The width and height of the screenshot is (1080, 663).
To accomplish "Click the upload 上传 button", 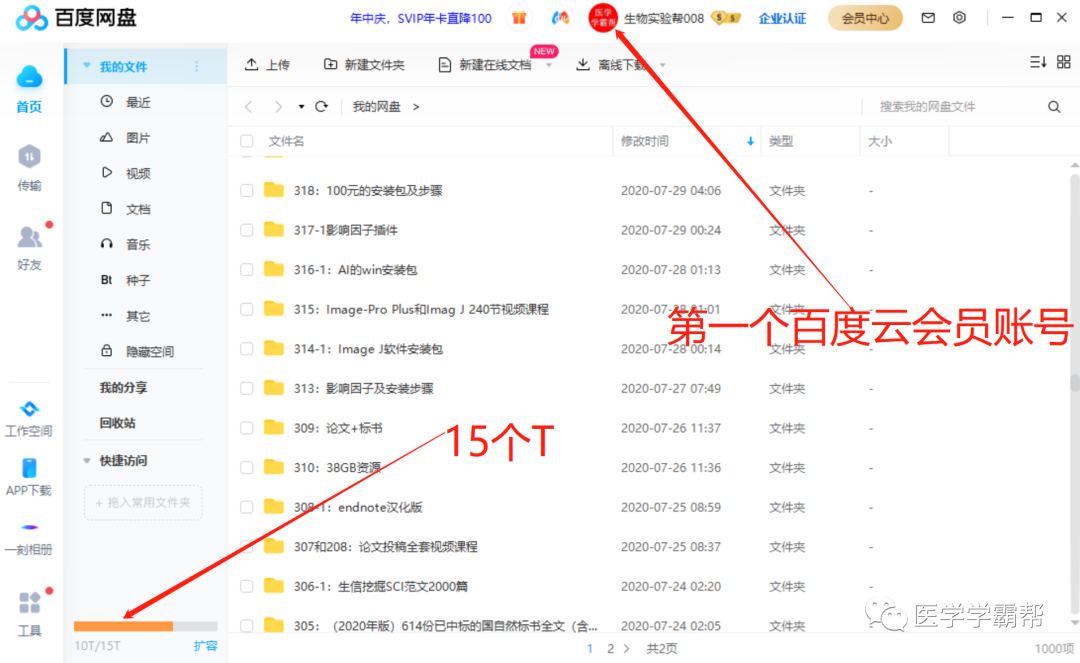I will click(267, 65).
